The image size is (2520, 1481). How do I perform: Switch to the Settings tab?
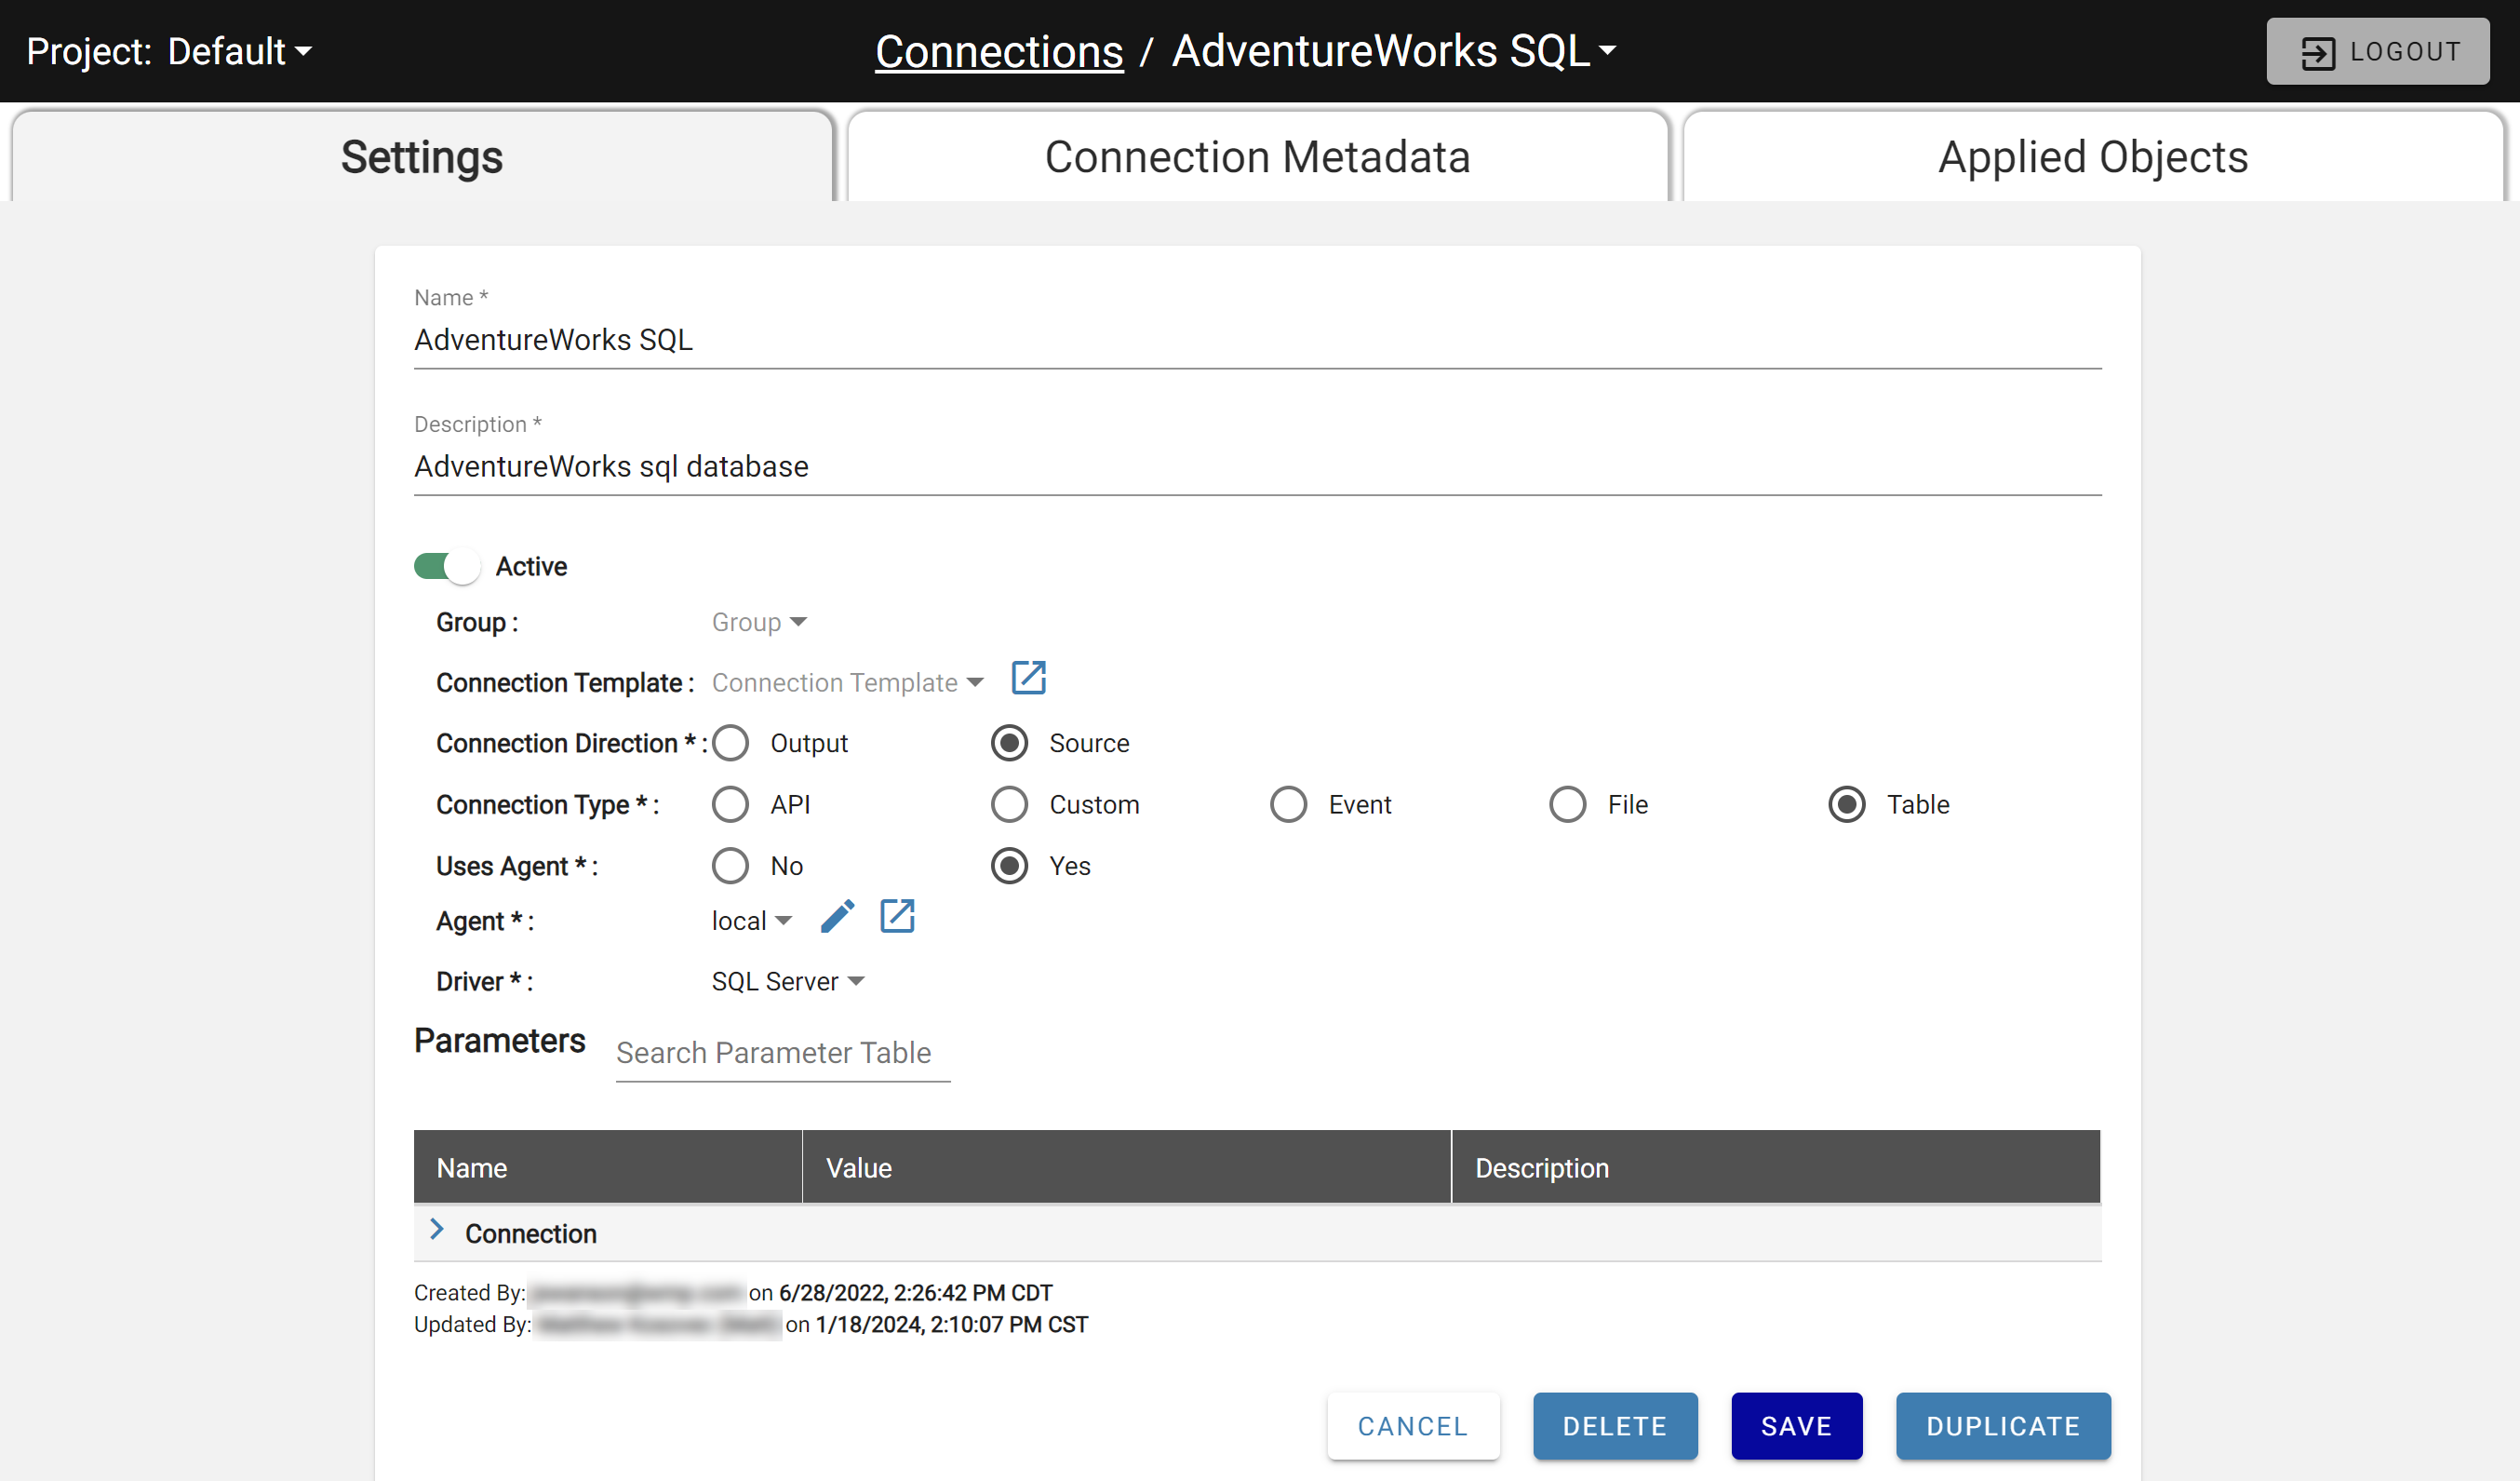point(422,157)
